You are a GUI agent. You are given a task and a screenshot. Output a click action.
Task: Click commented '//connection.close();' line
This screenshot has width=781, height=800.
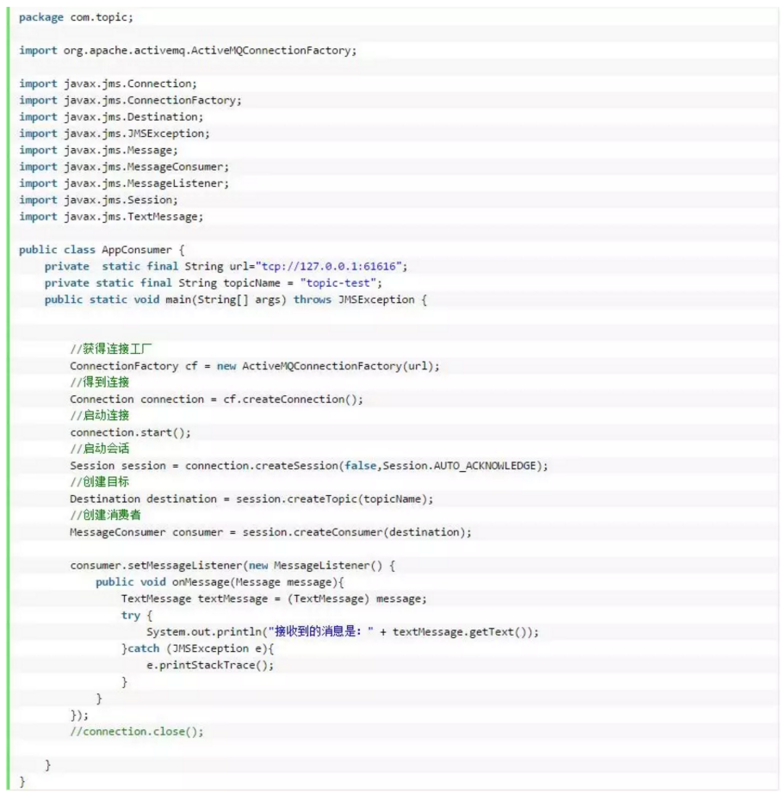point(137,732)
